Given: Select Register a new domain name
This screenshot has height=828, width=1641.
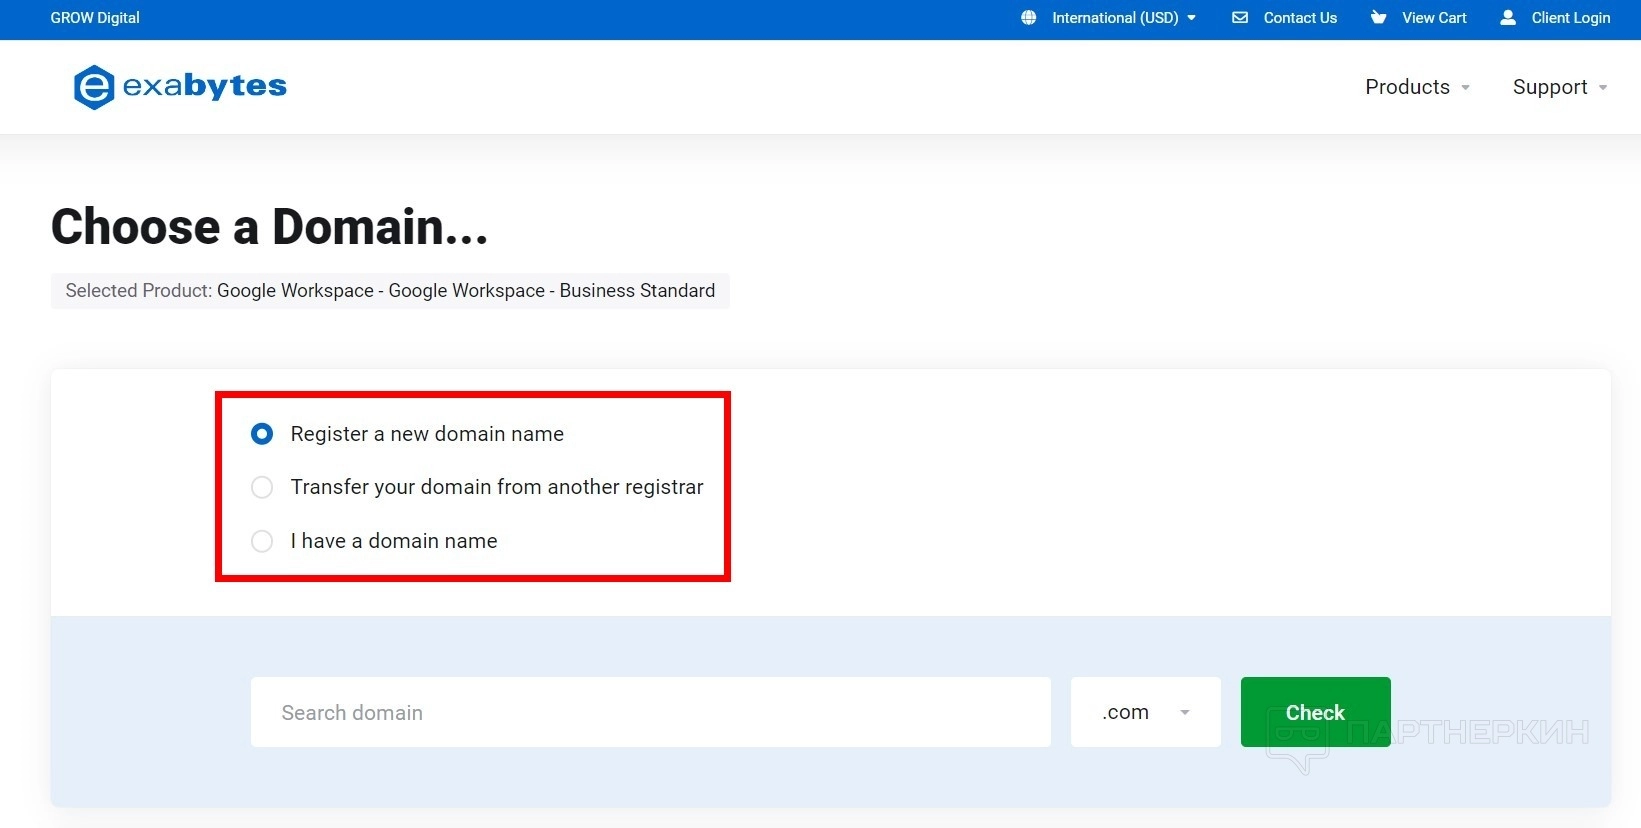Looking at the screenshot, I should tap(262, 434).
